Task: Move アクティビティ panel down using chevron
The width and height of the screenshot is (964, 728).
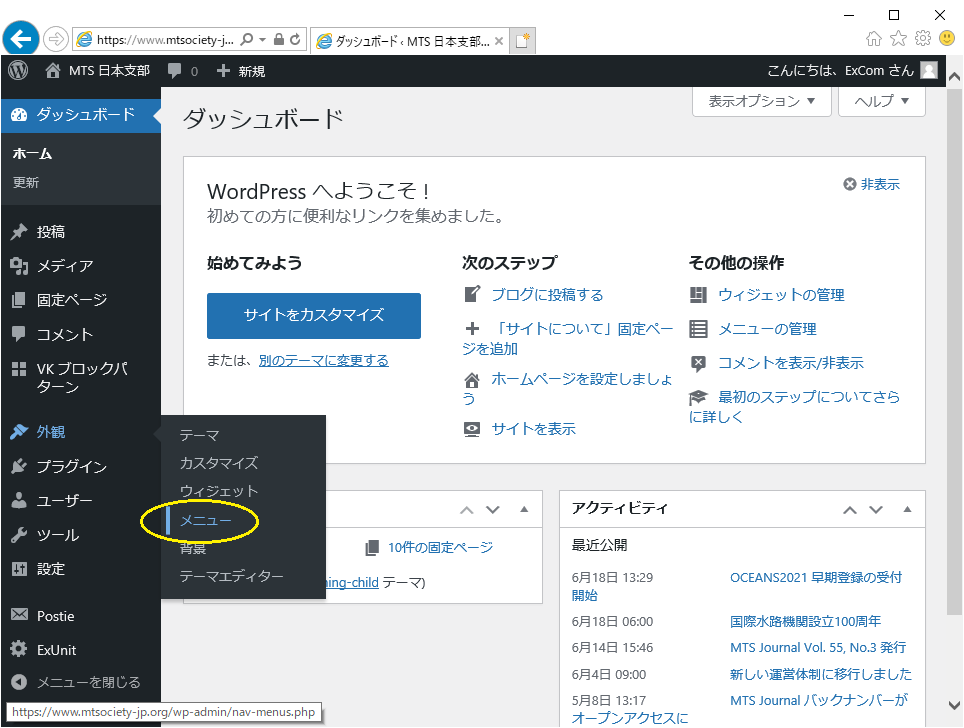Action: click(877, 509)
